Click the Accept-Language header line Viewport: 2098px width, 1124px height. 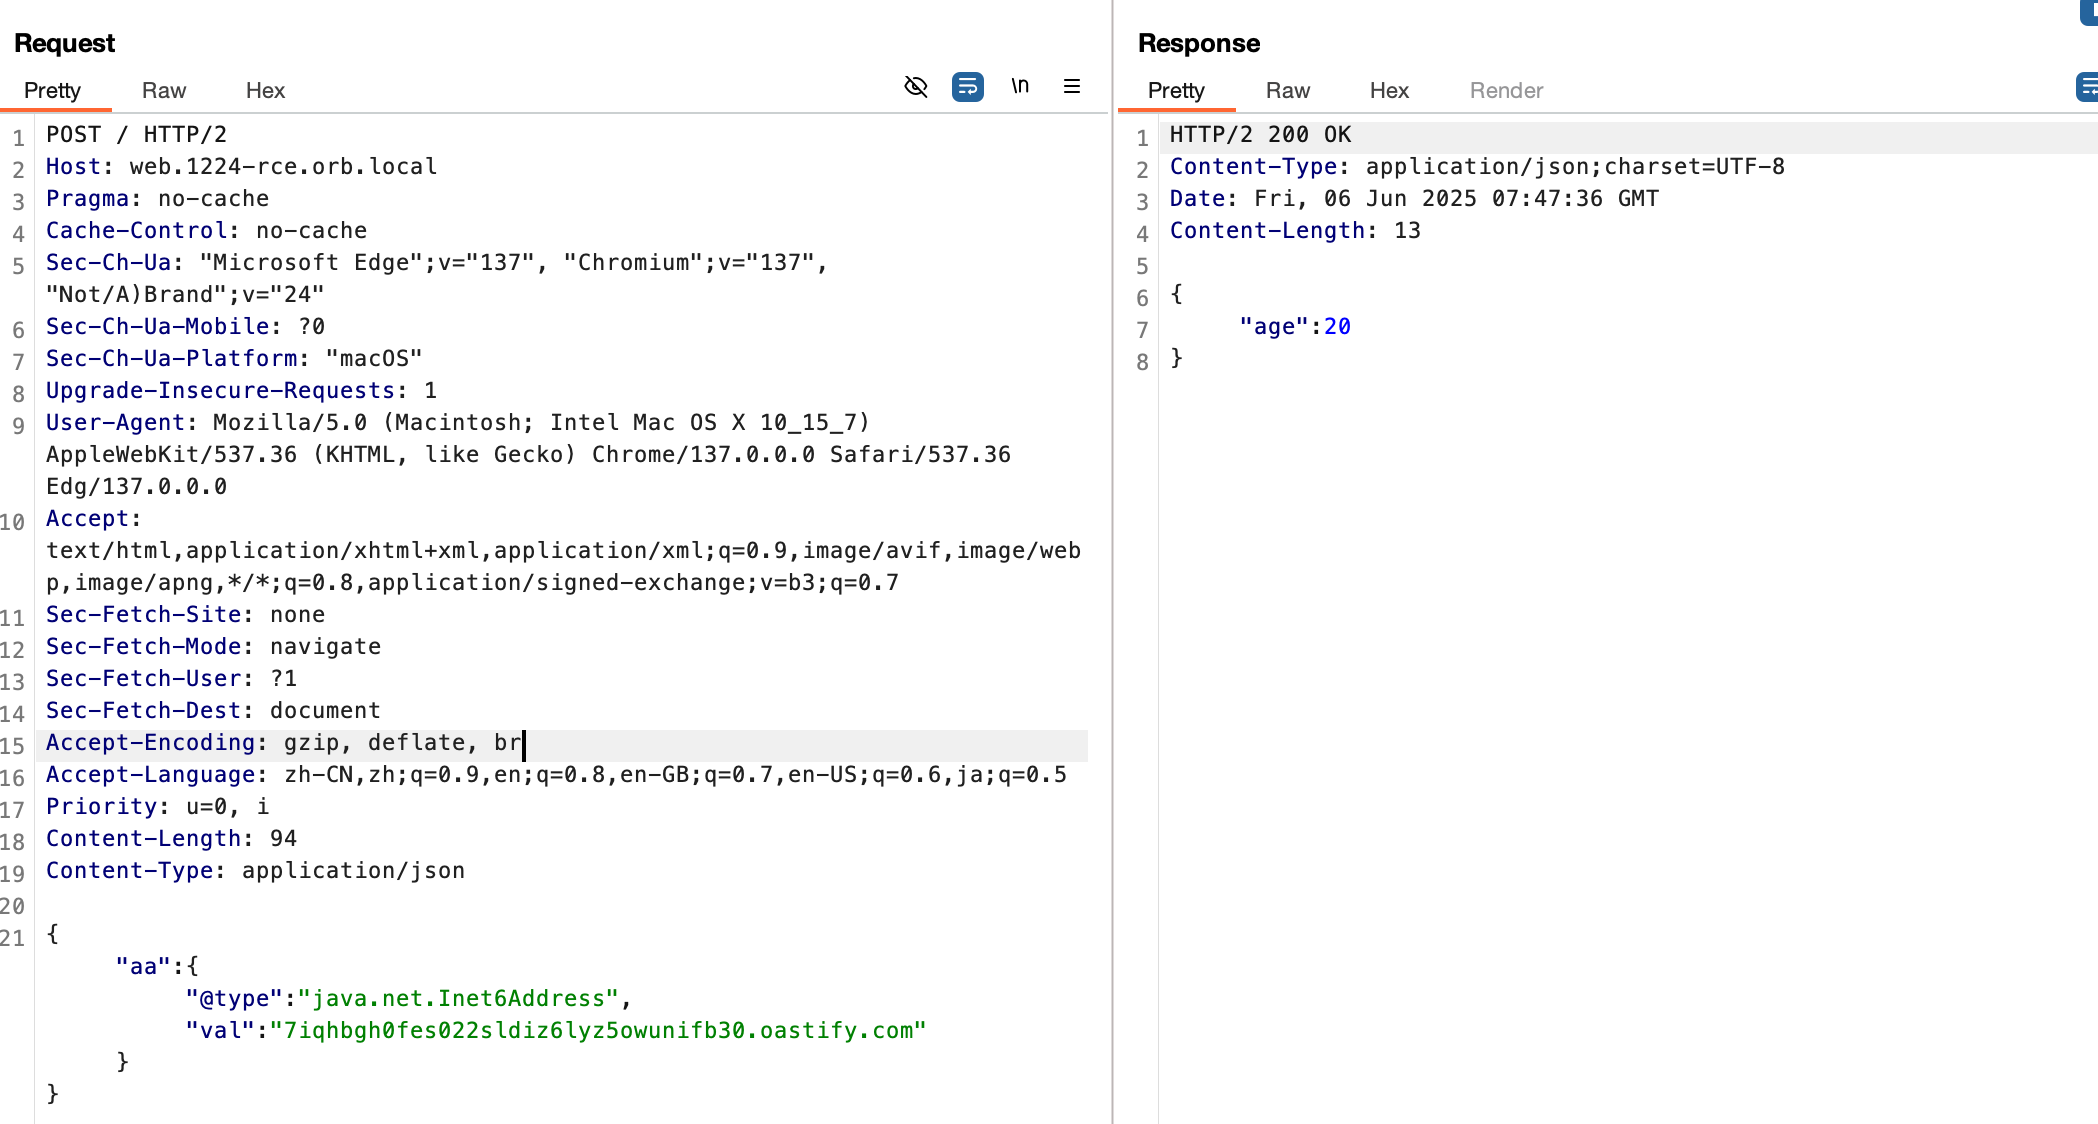557,775
